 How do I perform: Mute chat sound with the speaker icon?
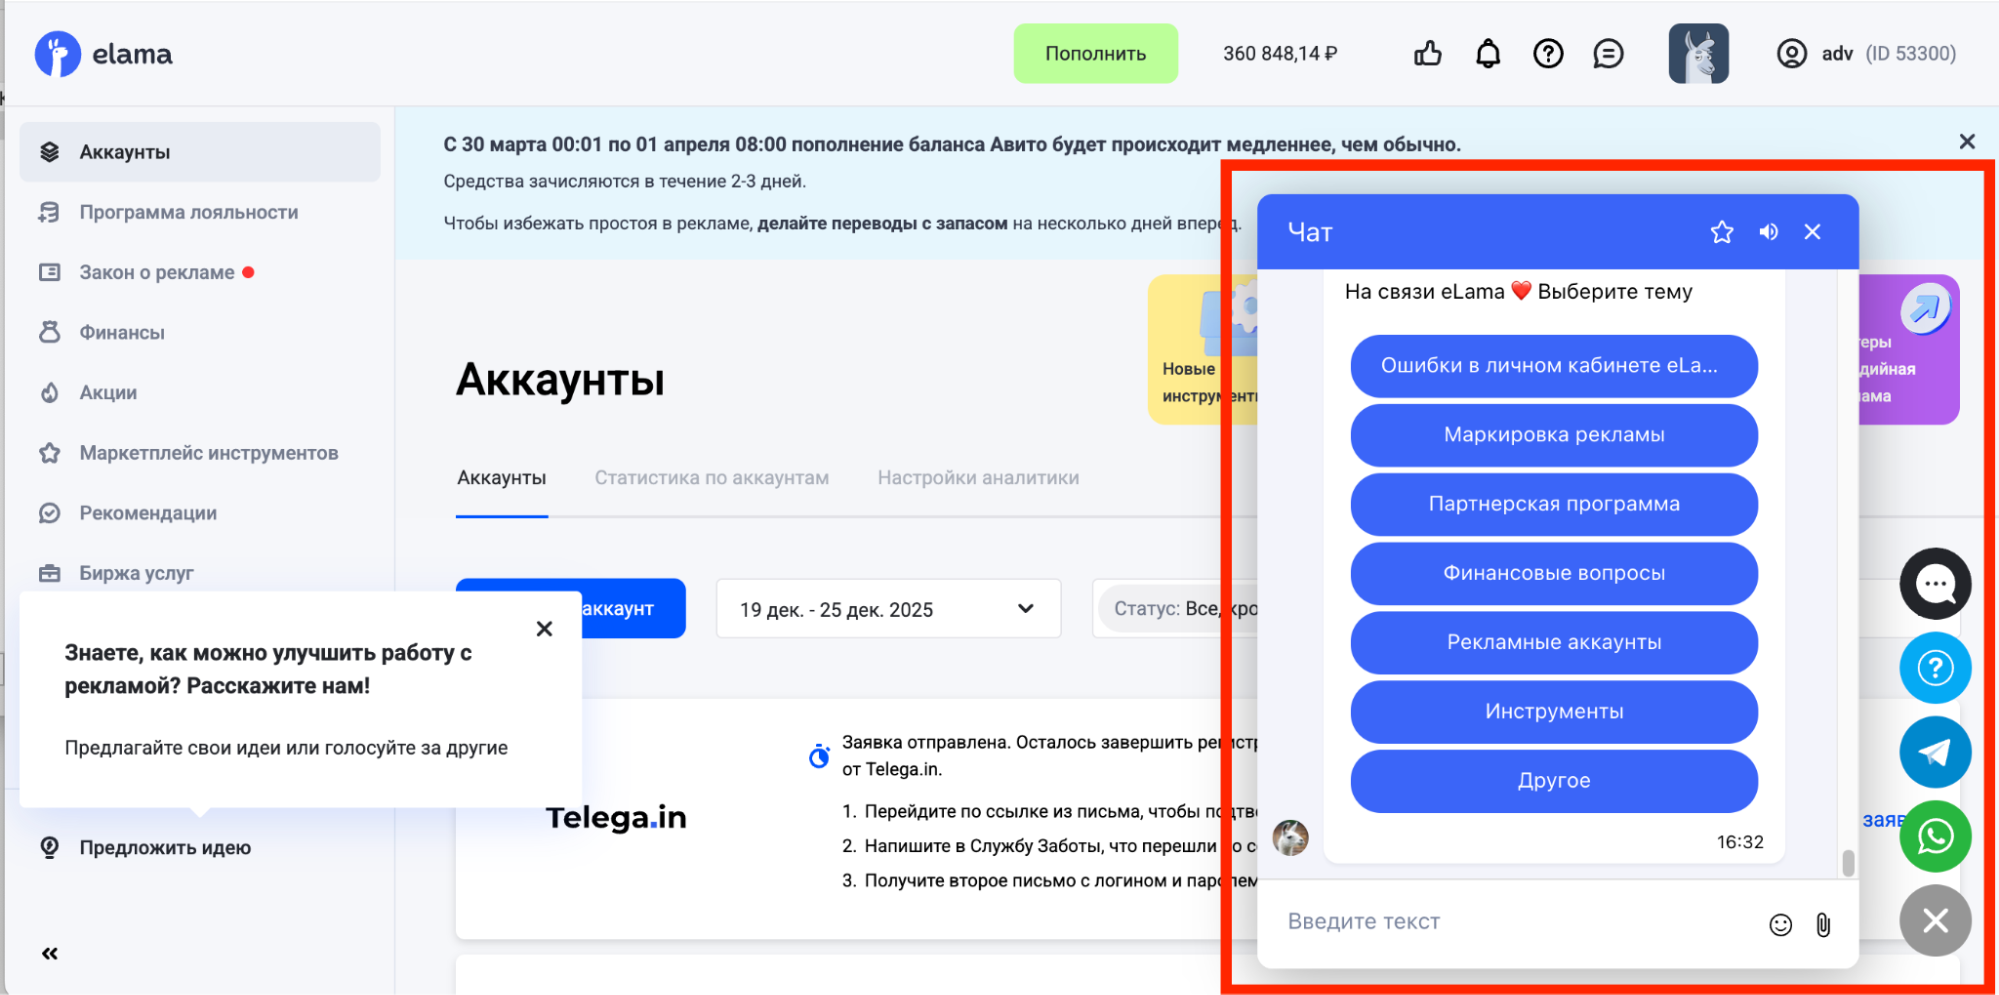(1768, 233)
